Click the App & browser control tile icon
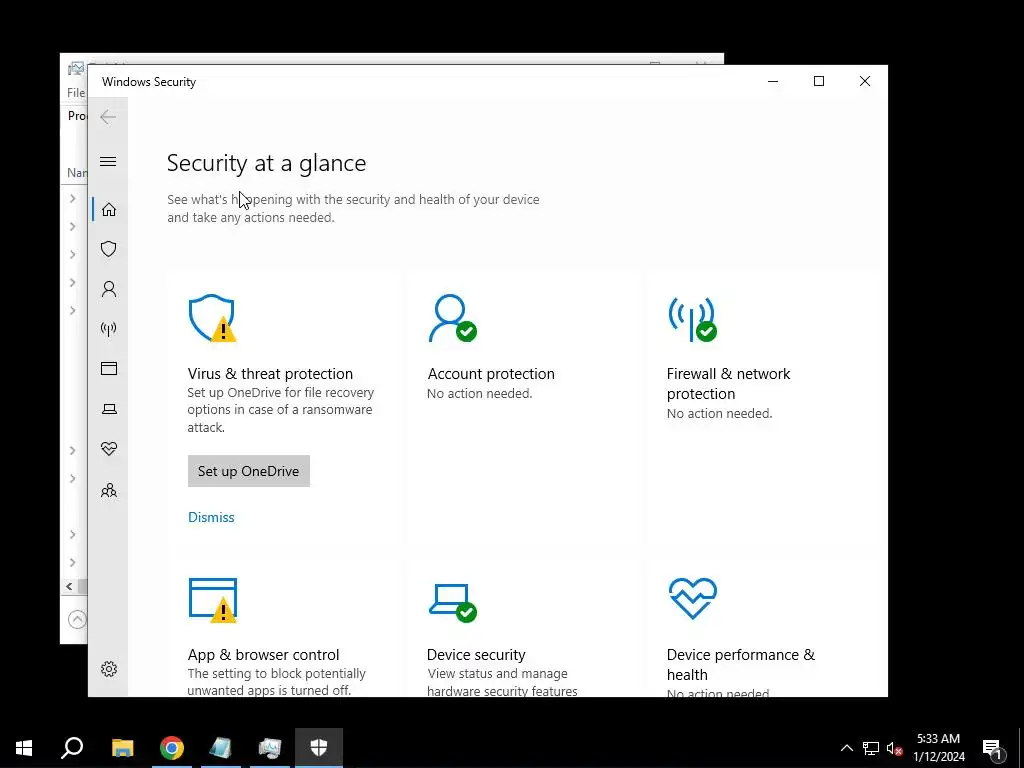The height and width of the screenshot is (768, 1024). click(212, 600)
